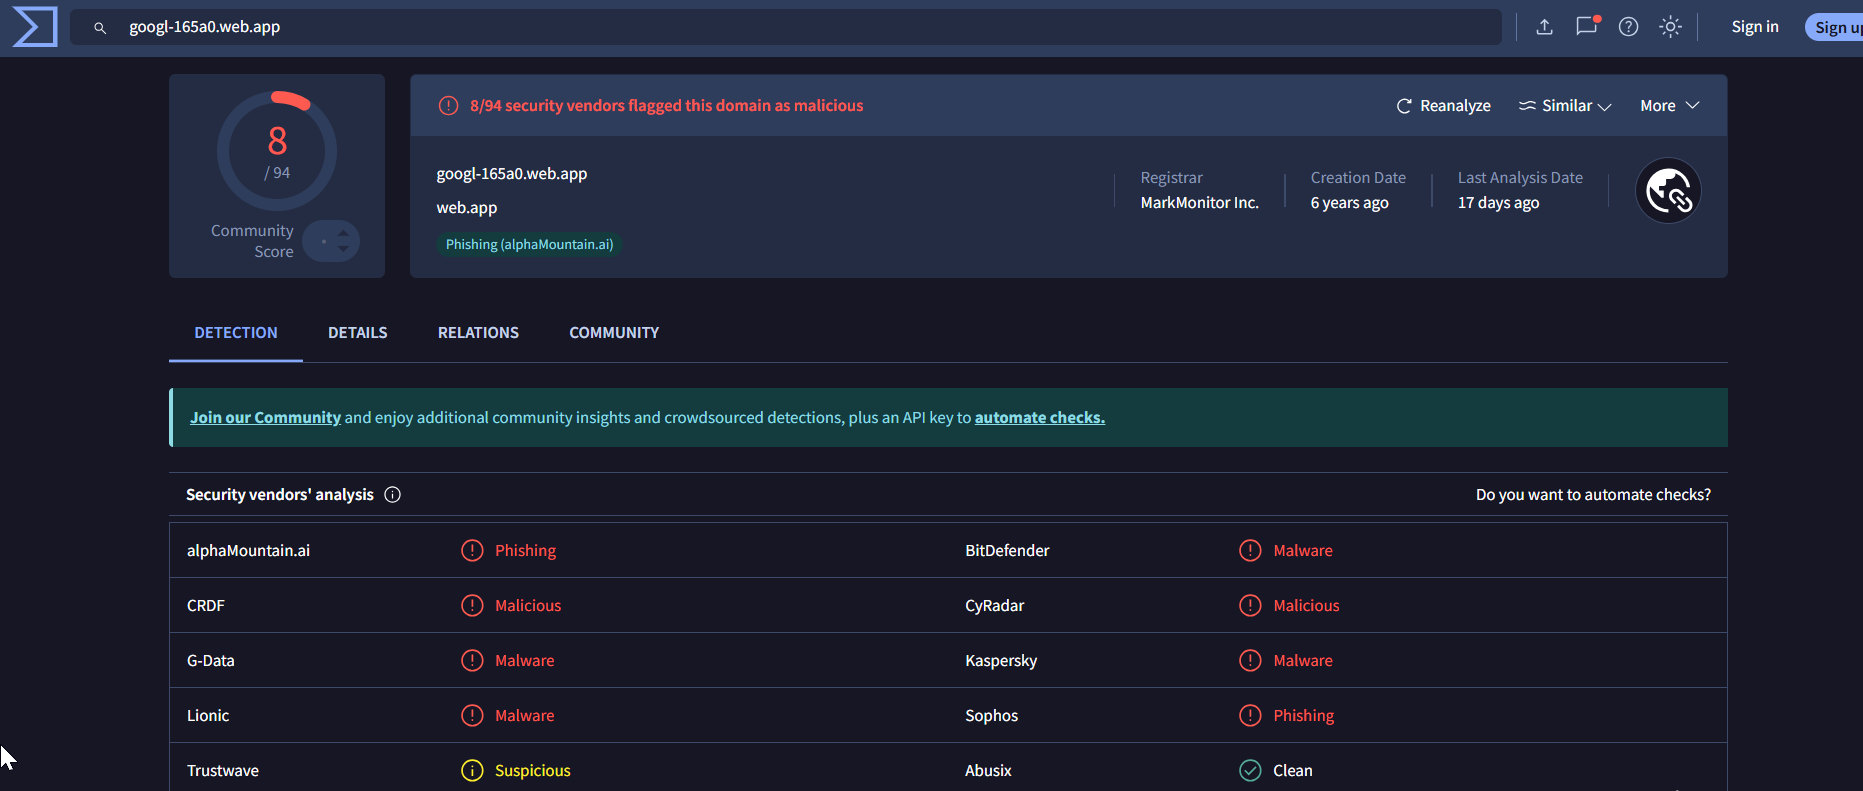The height and width of the screenshot is (791, 1863).
Task: Click the Suspicious verdict for Trustwave
Action: (x=532, y=771)
